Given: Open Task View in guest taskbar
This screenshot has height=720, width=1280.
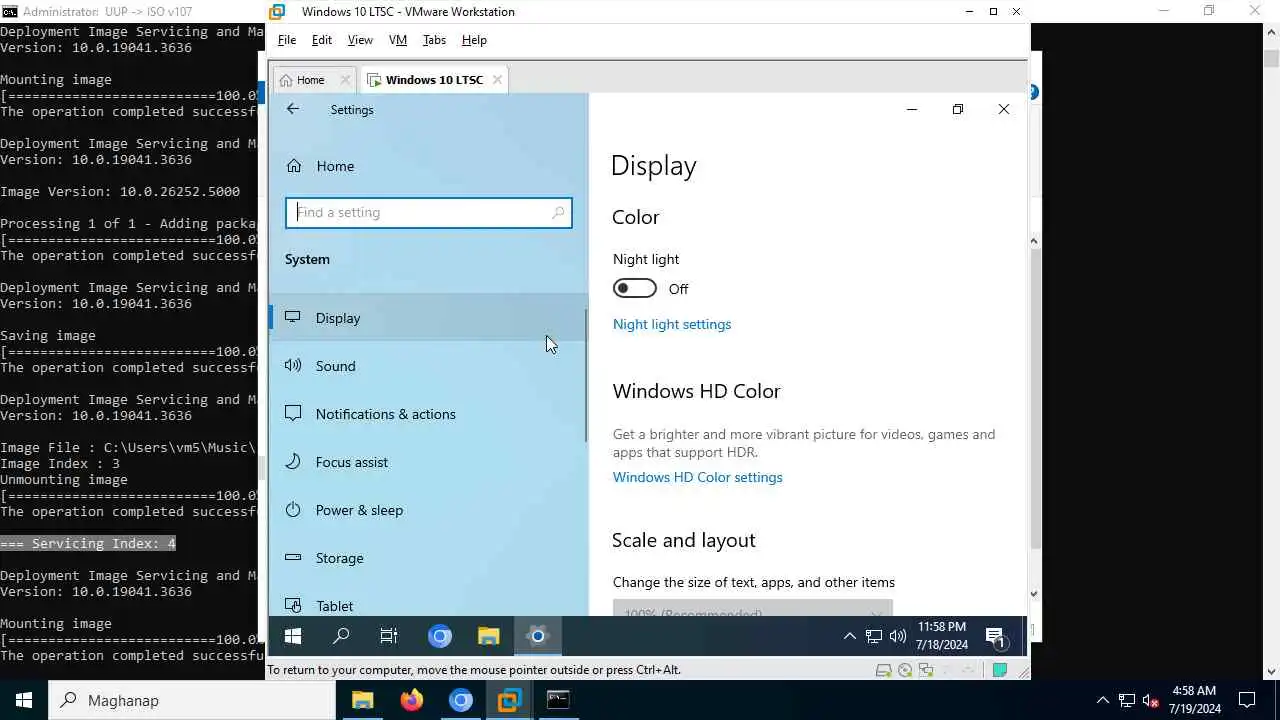Looking at the screenshot, I should click(x=389, y=636).
